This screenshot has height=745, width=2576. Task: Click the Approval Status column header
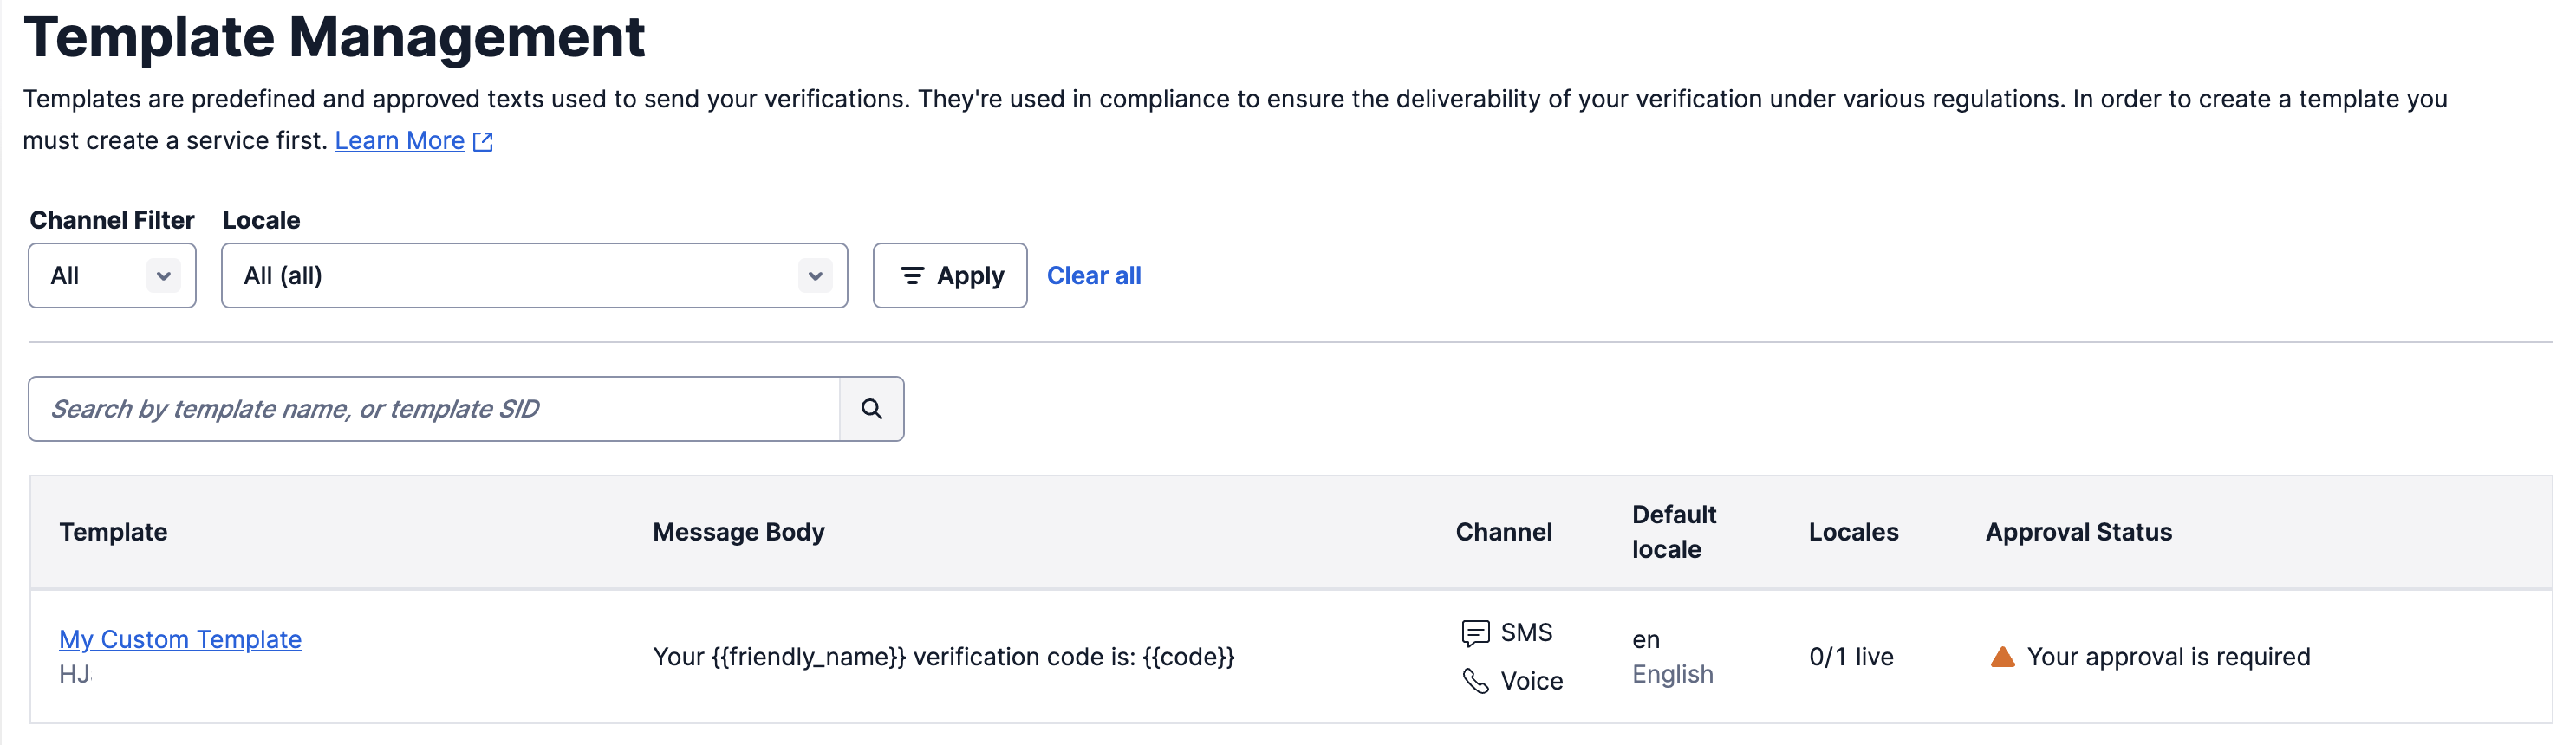coord(2078,532)
